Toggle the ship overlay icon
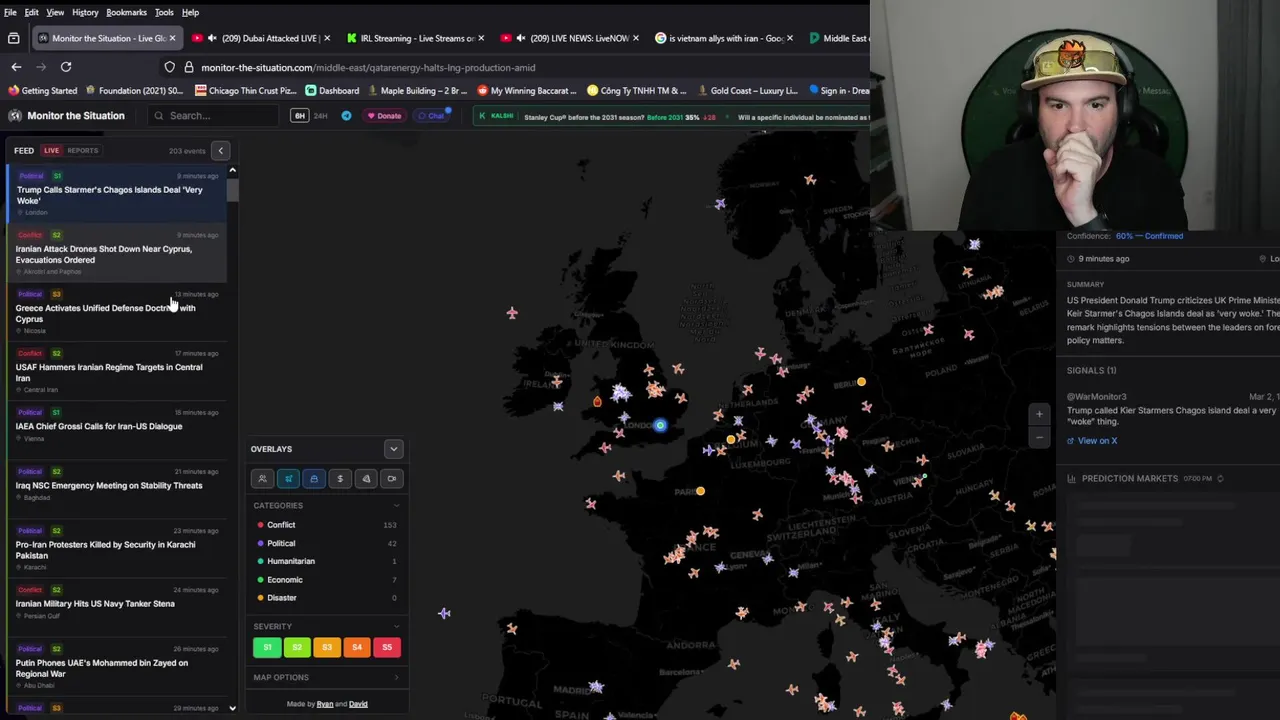Viewport: 1280px width, 720px height. pos(314,479)
